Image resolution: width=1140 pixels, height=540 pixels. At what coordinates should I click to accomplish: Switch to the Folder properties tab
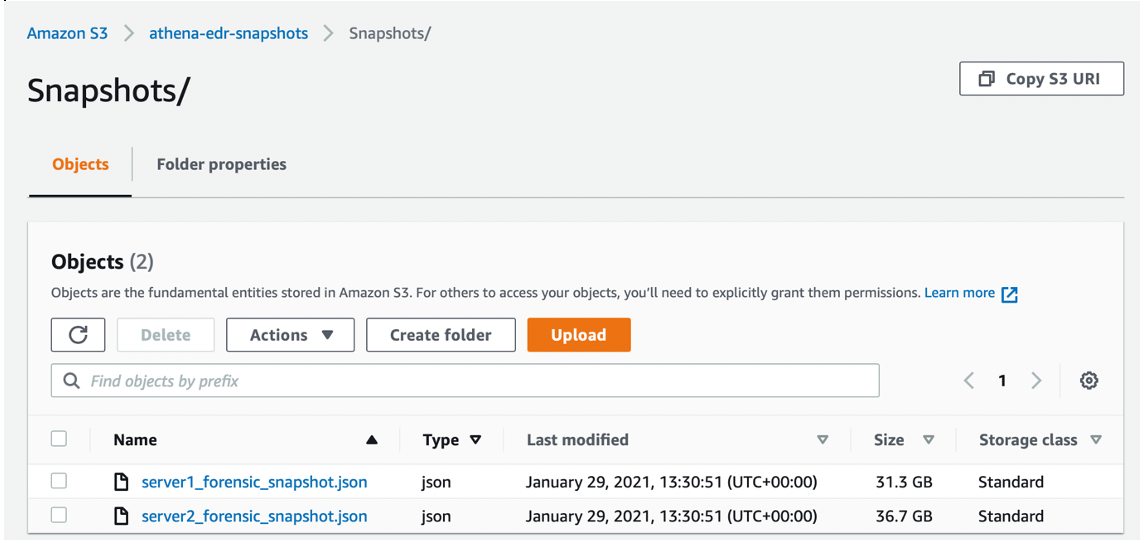pyautogui.click(x=221, y=164)
